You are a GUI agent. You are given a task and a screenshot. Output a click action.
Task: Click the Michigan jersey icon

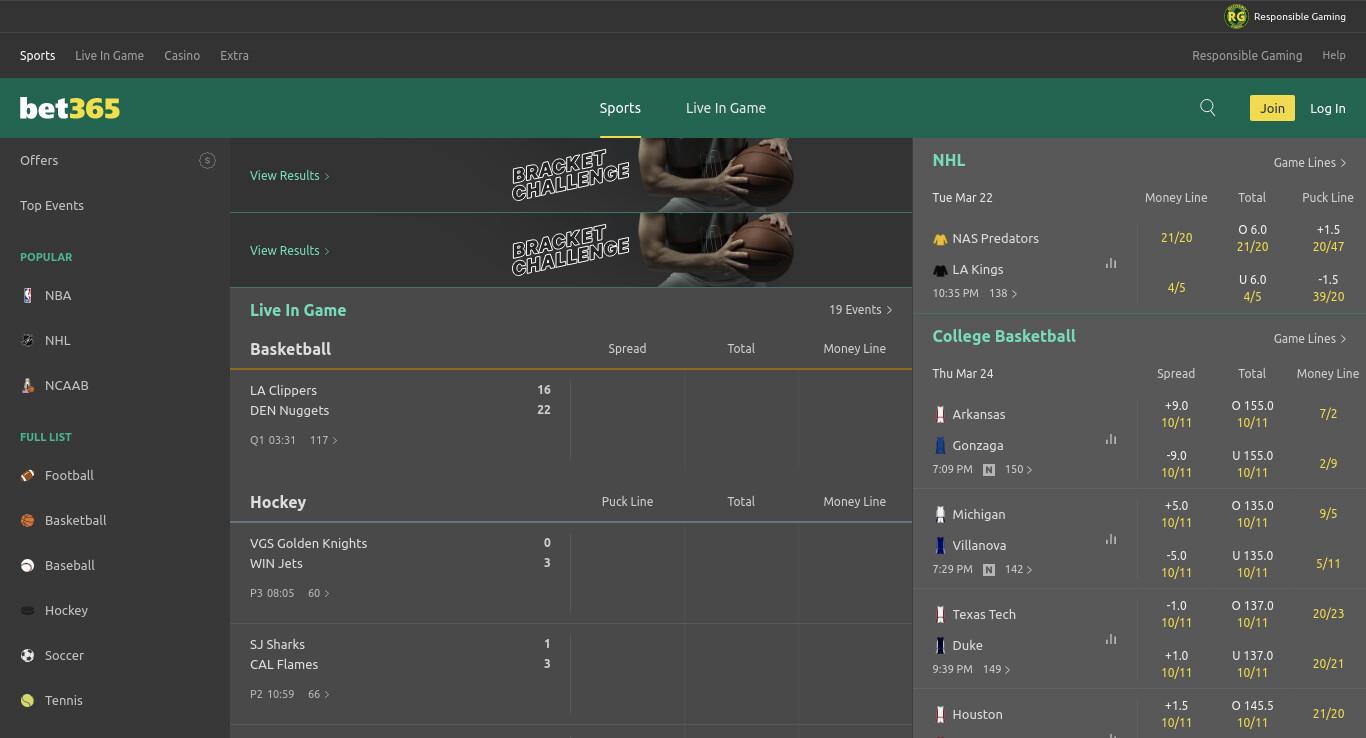point(940,514)
